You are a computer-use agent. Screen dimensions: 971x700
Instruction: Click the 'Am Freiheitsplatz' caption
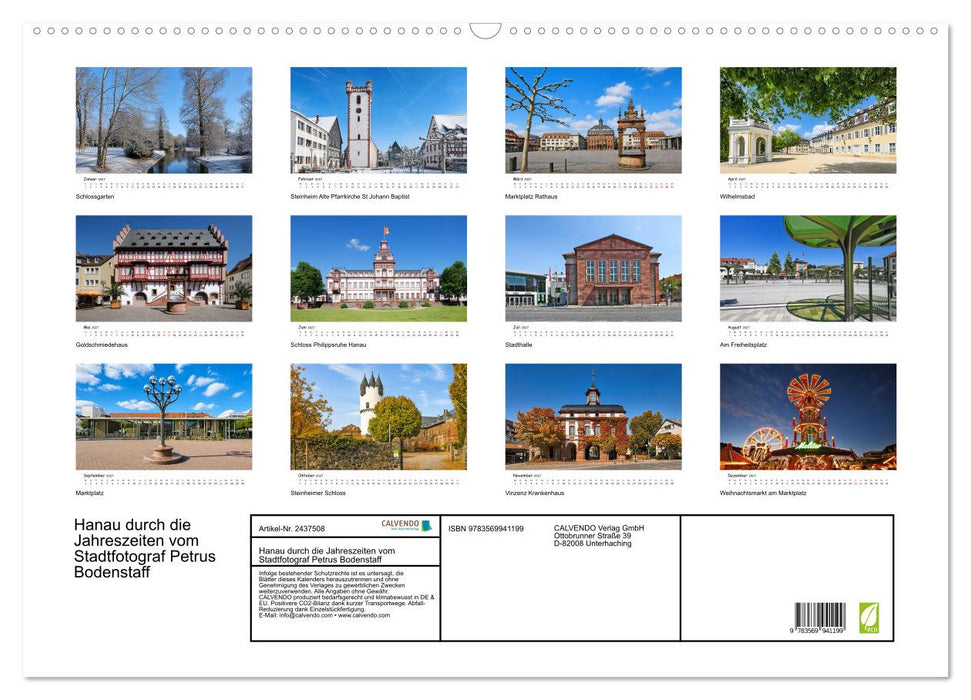pyautogui.click(x=743, y=344)
